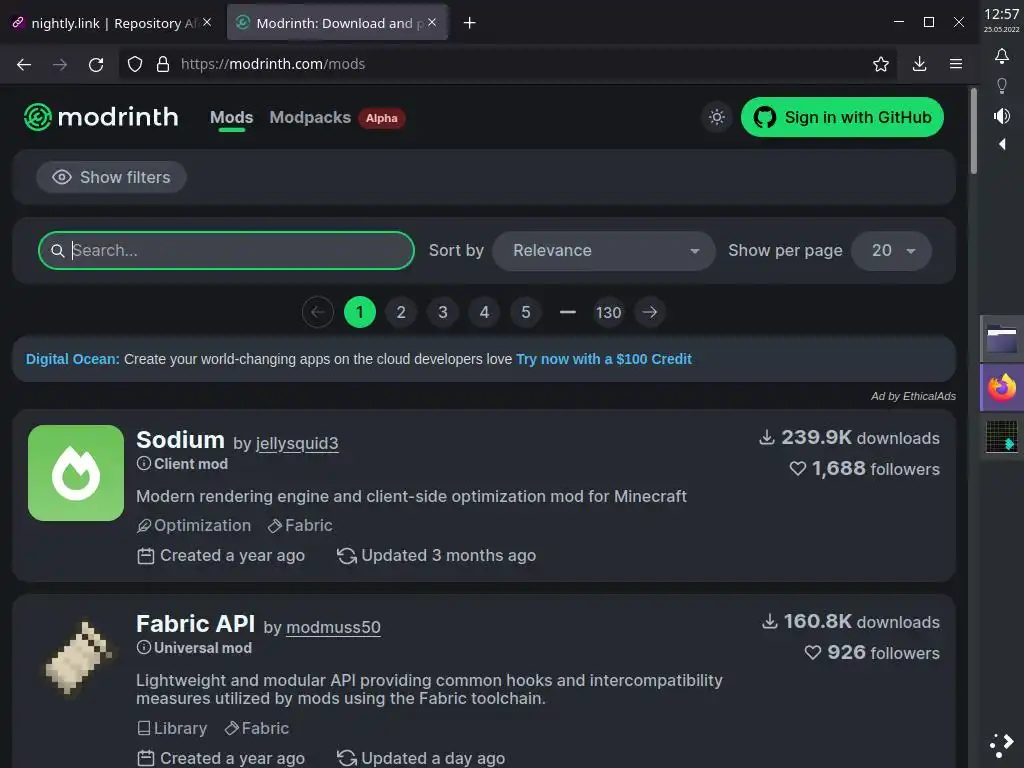Viewport: 1024px width, 768px height.
Task: Click Fabric API Fabric loader tag
Action: click(x=257, y=728)
